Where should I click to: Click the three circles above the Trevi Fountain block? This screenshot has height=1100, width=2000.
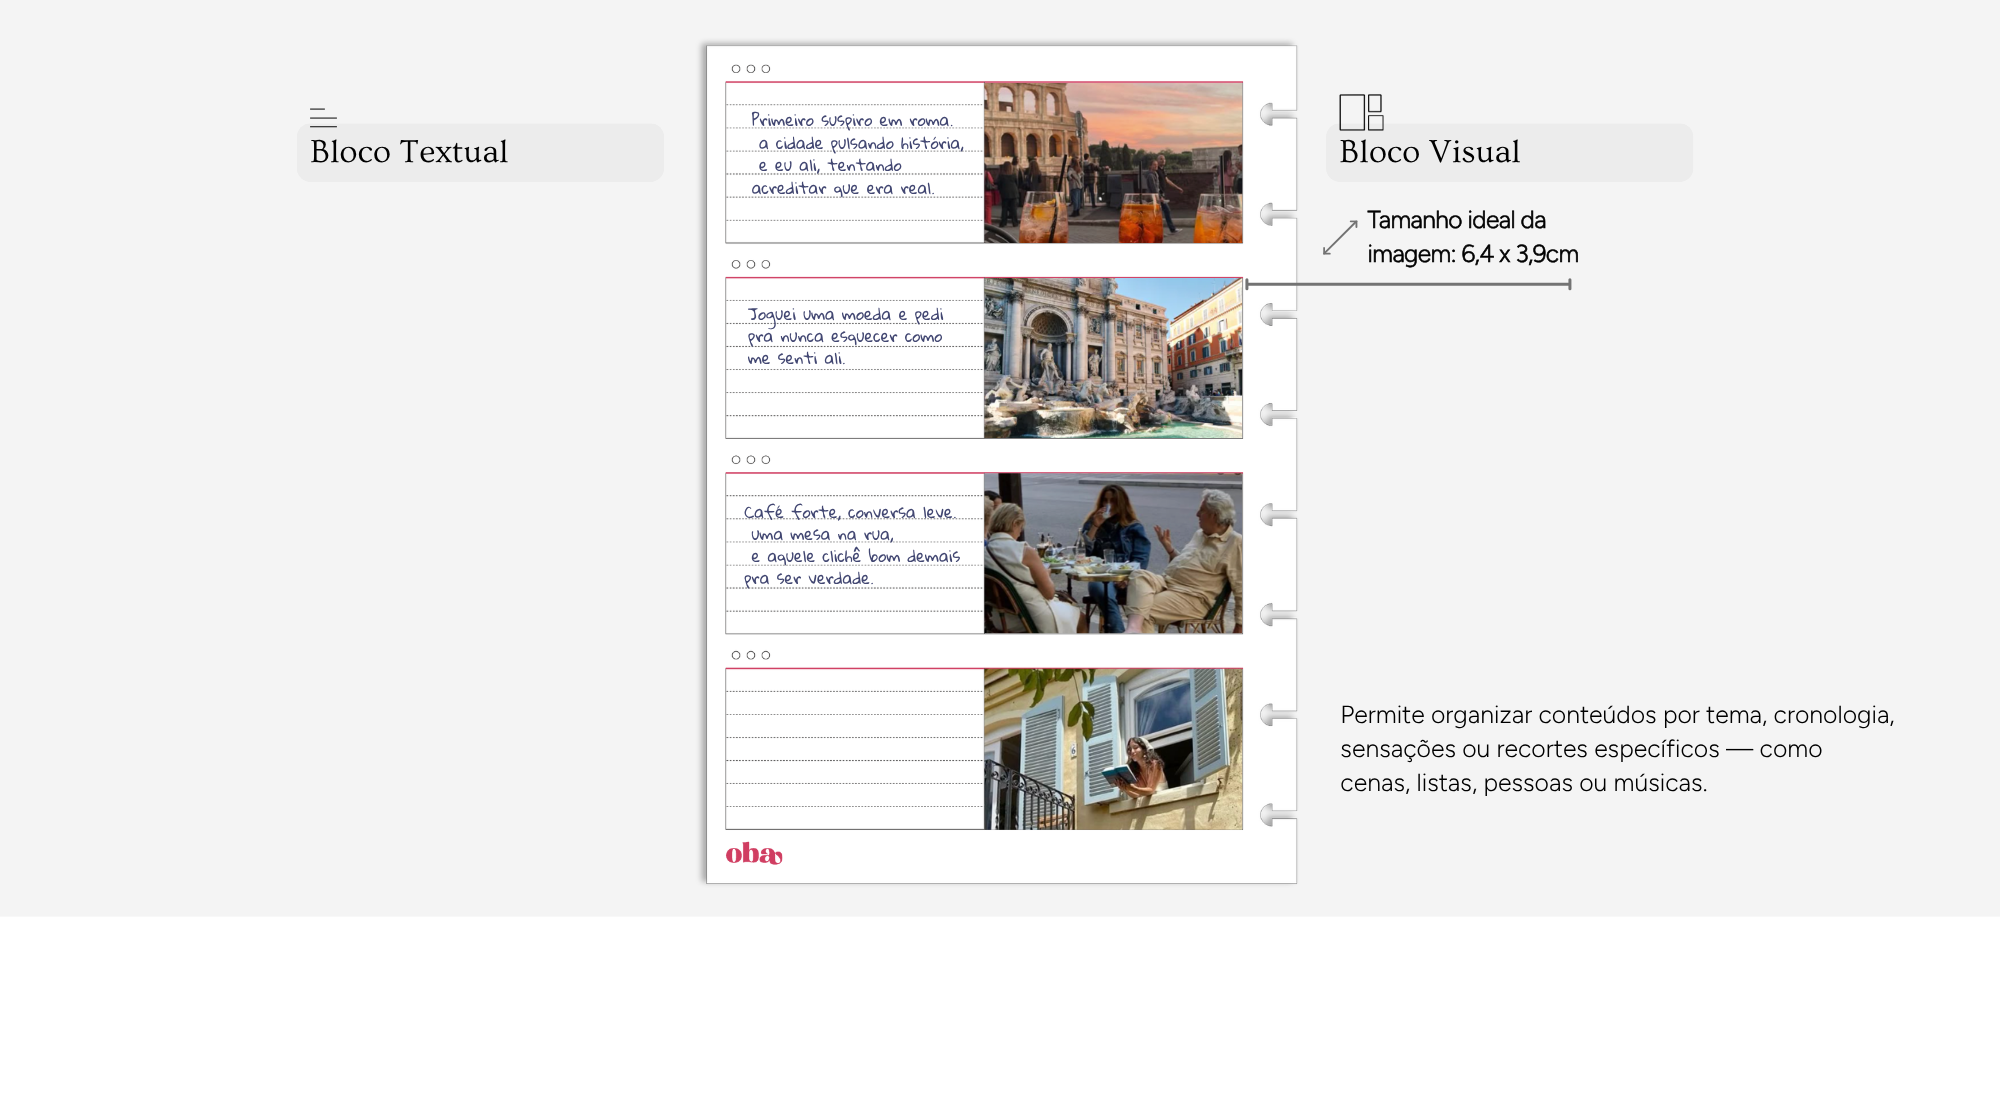[x=751, y=265]
